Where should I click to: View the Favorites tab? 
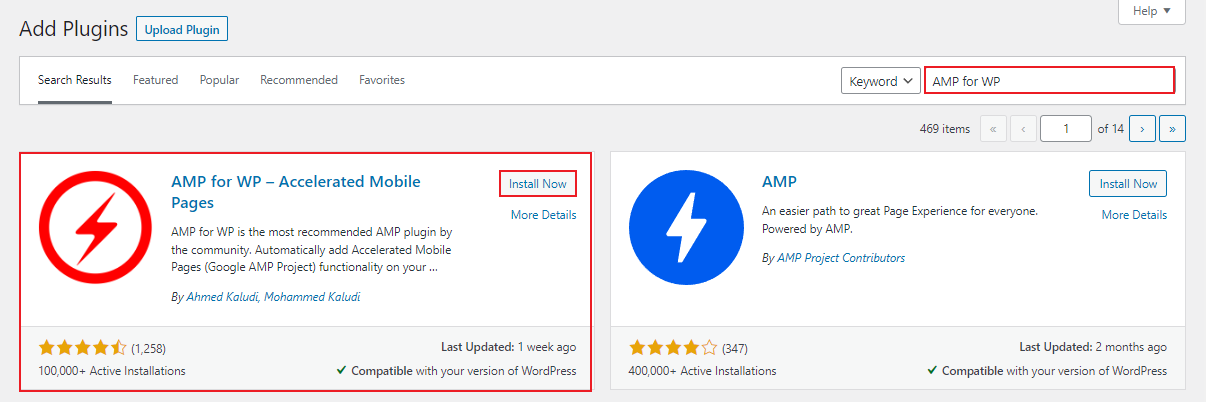(382, 80)
